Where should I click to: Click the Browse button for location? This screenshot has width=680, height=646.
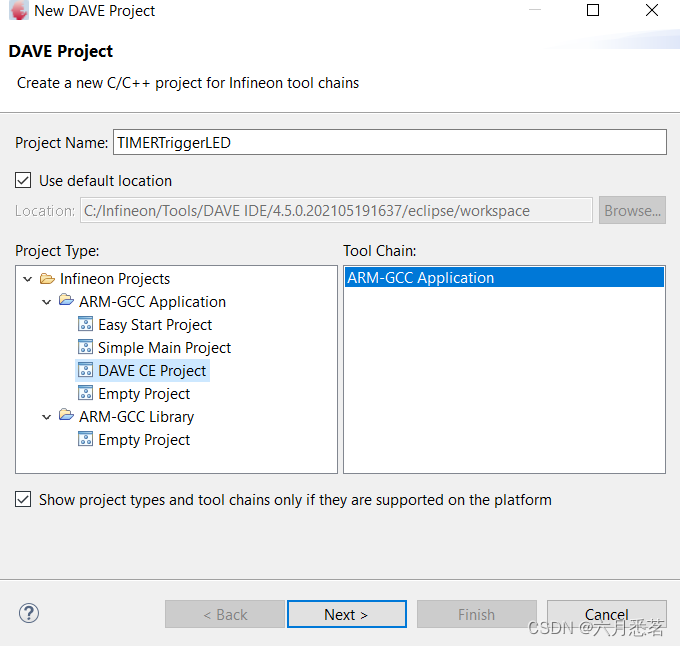click(x=632, y=210)
